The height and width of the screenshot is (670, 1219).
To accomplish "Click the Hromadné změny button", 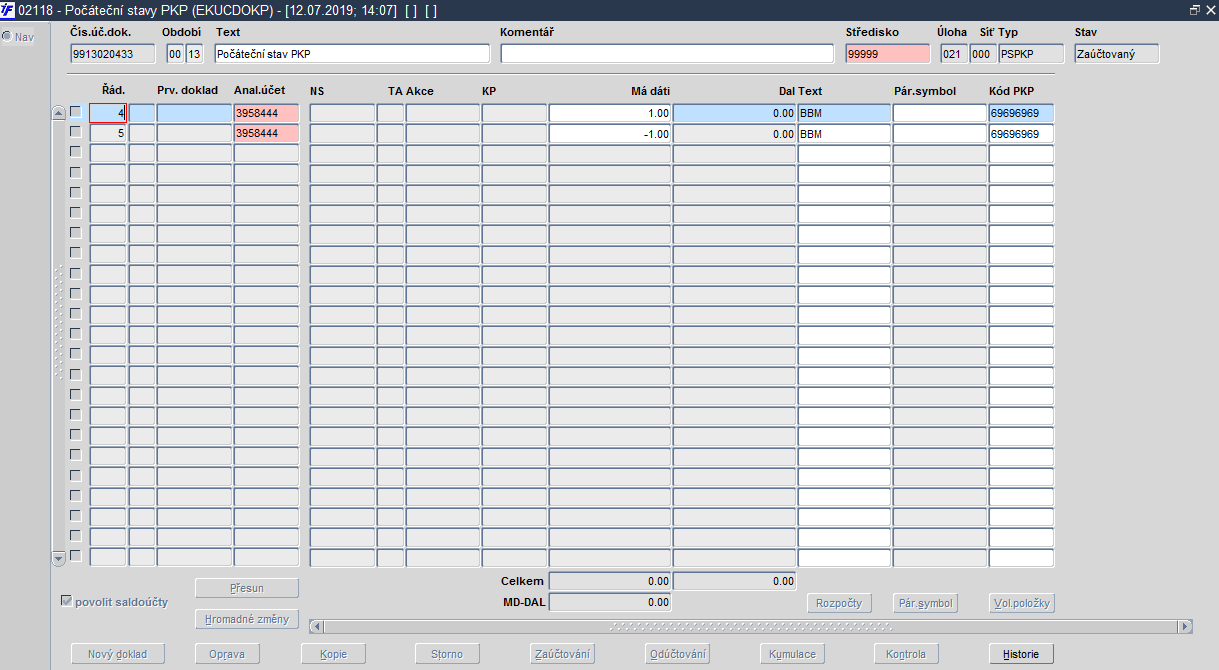I will tap(247, 619).
